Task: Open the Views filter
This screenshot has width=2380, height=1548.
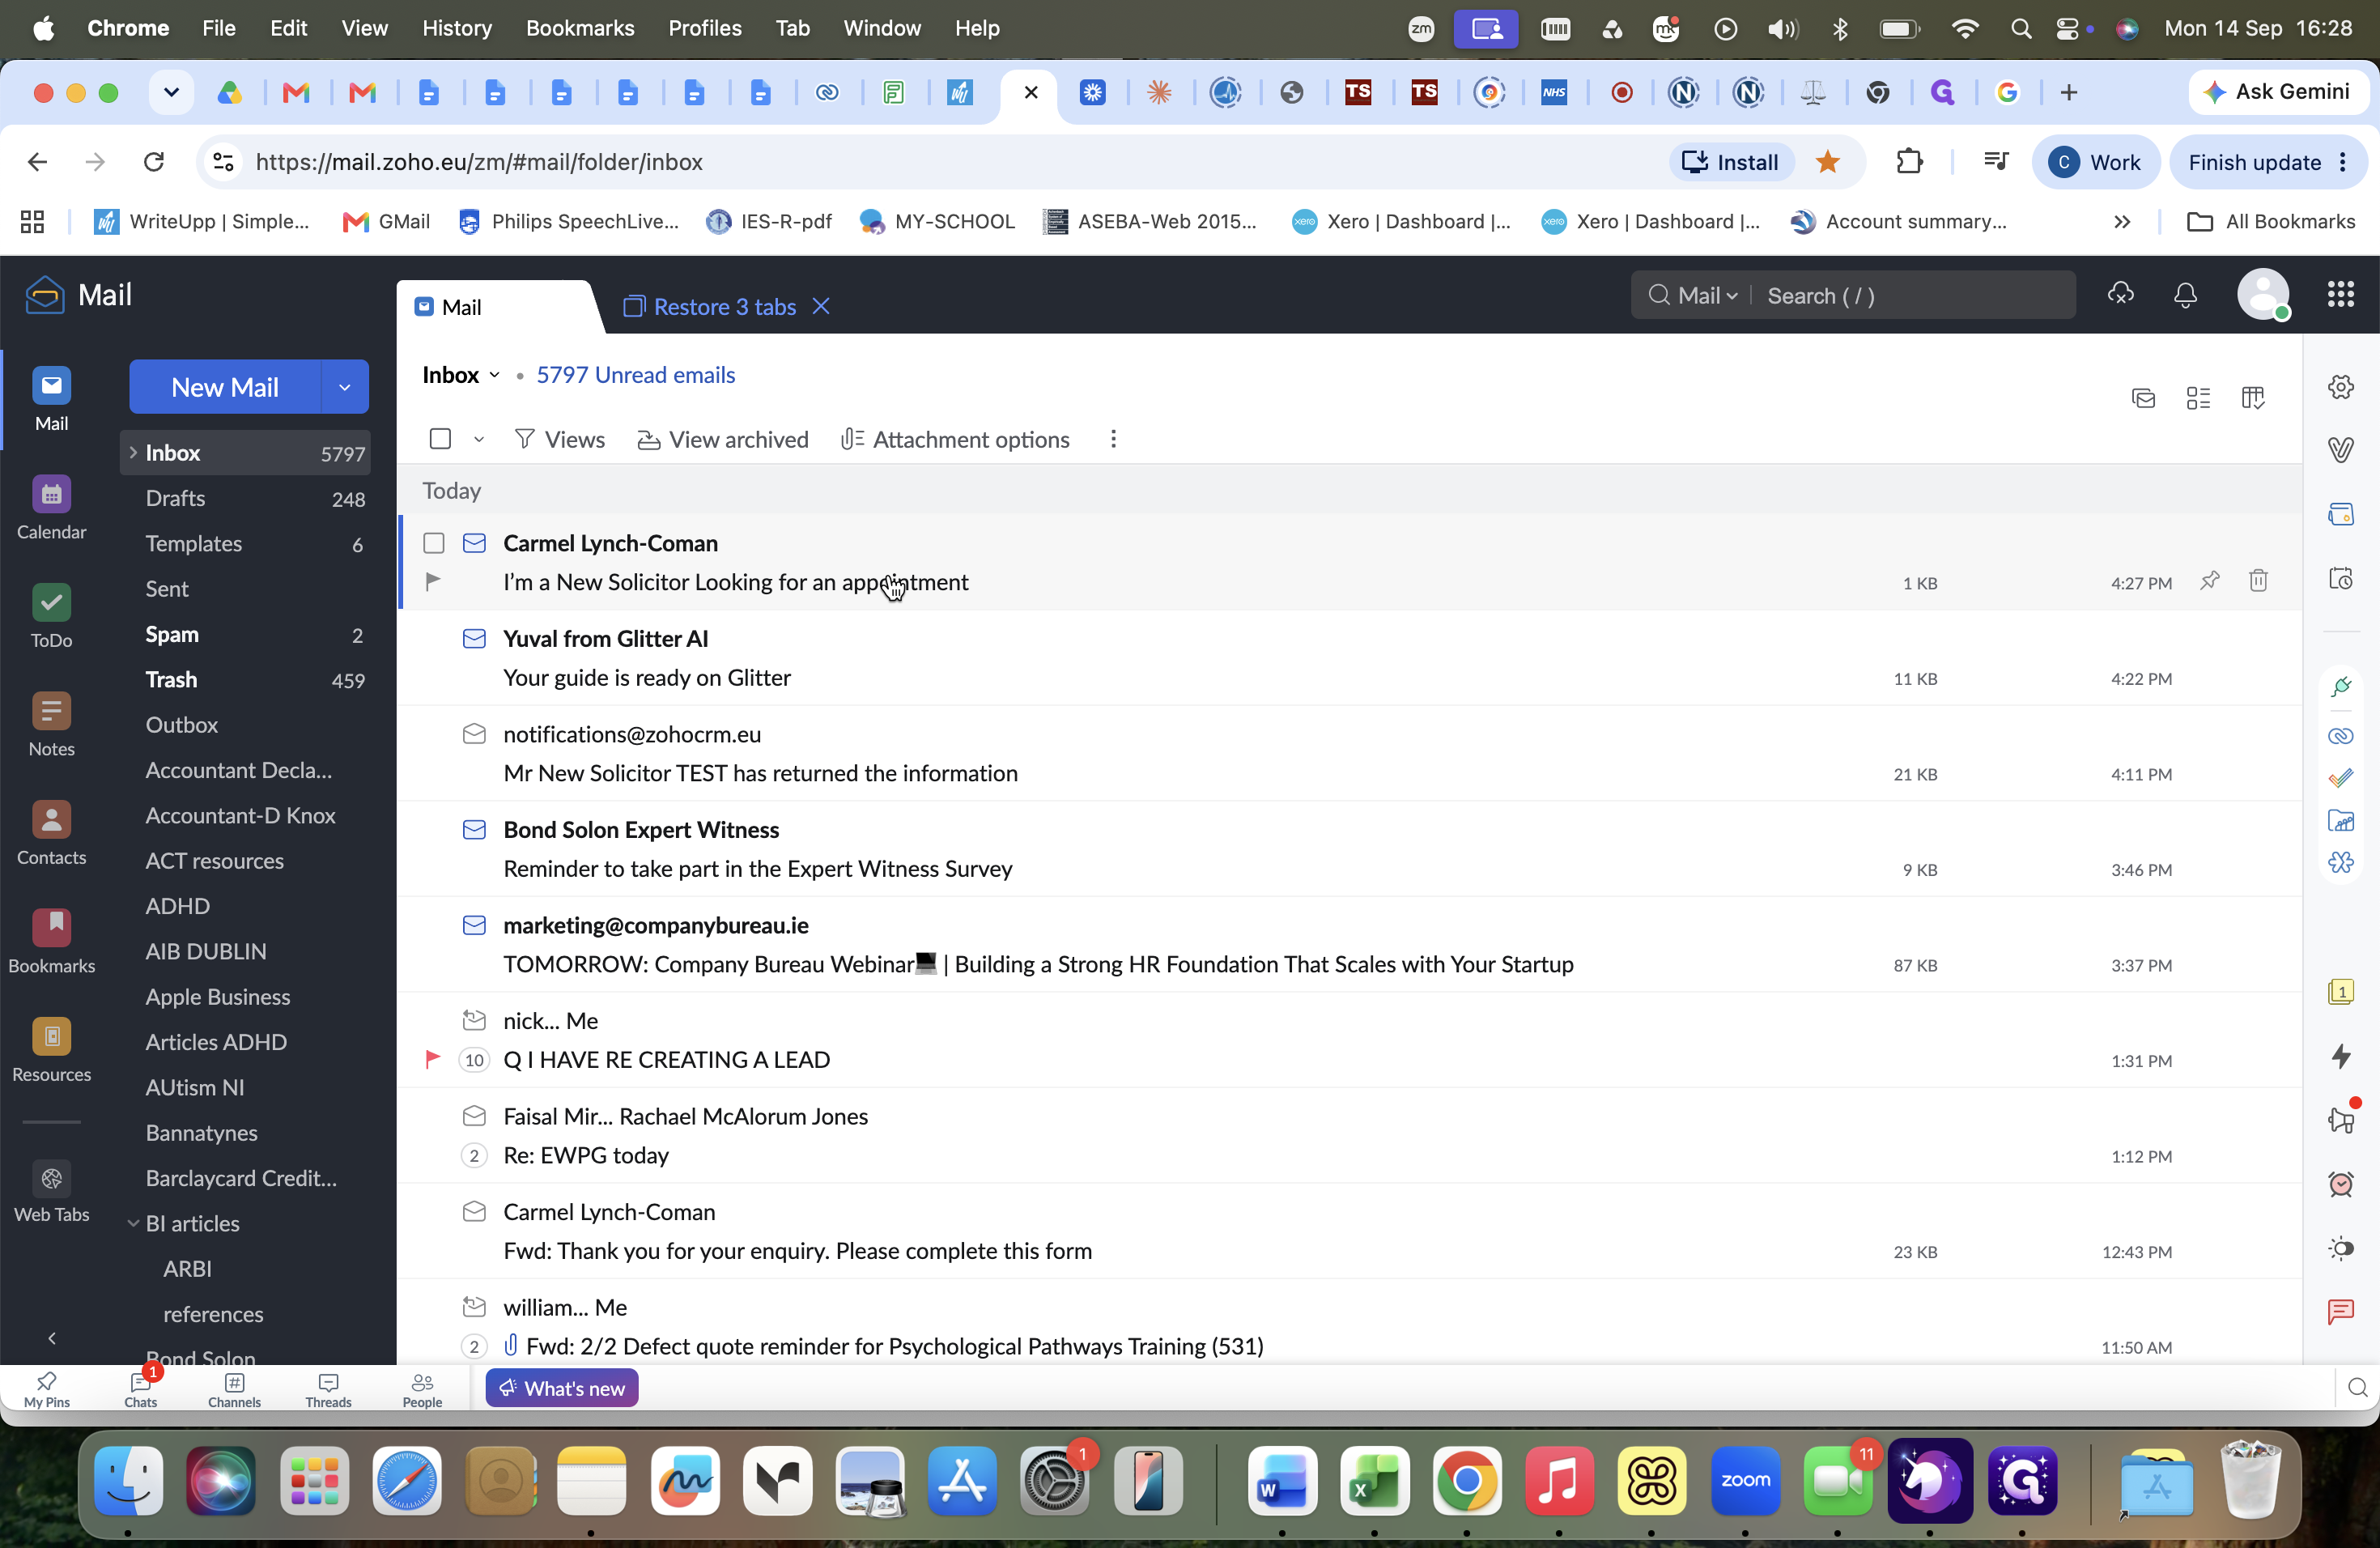Action: tap(560, 439)
